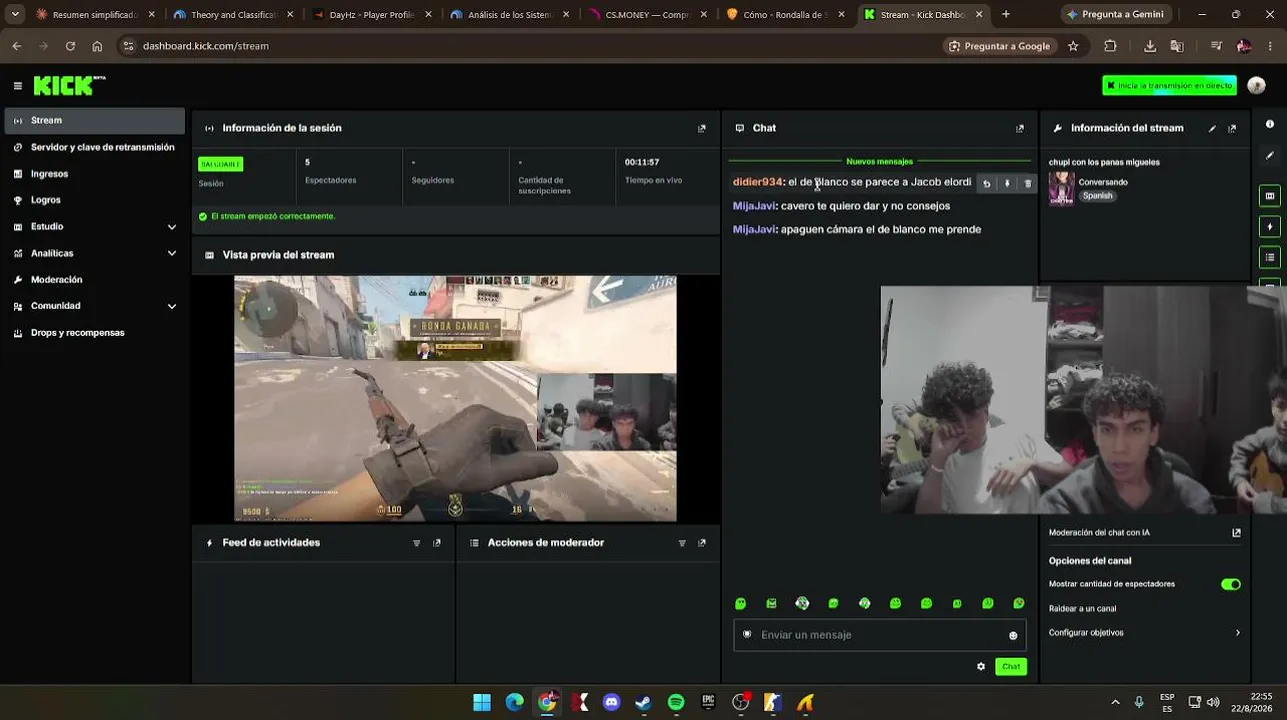Edit stream info with the pencil icon beside the panel title
This screenshot has width=1287, height=720.
pos(1212,128)
